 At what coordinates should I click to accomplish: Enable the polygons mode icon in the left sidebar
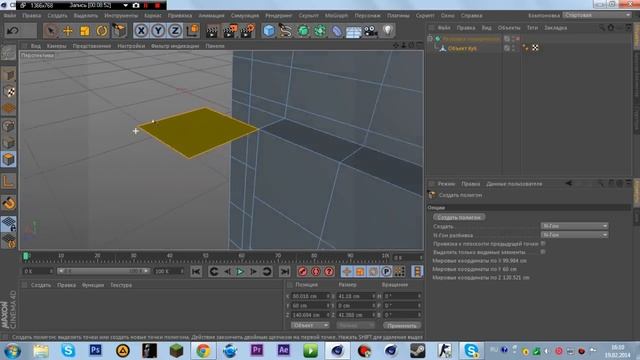[9, 160]
